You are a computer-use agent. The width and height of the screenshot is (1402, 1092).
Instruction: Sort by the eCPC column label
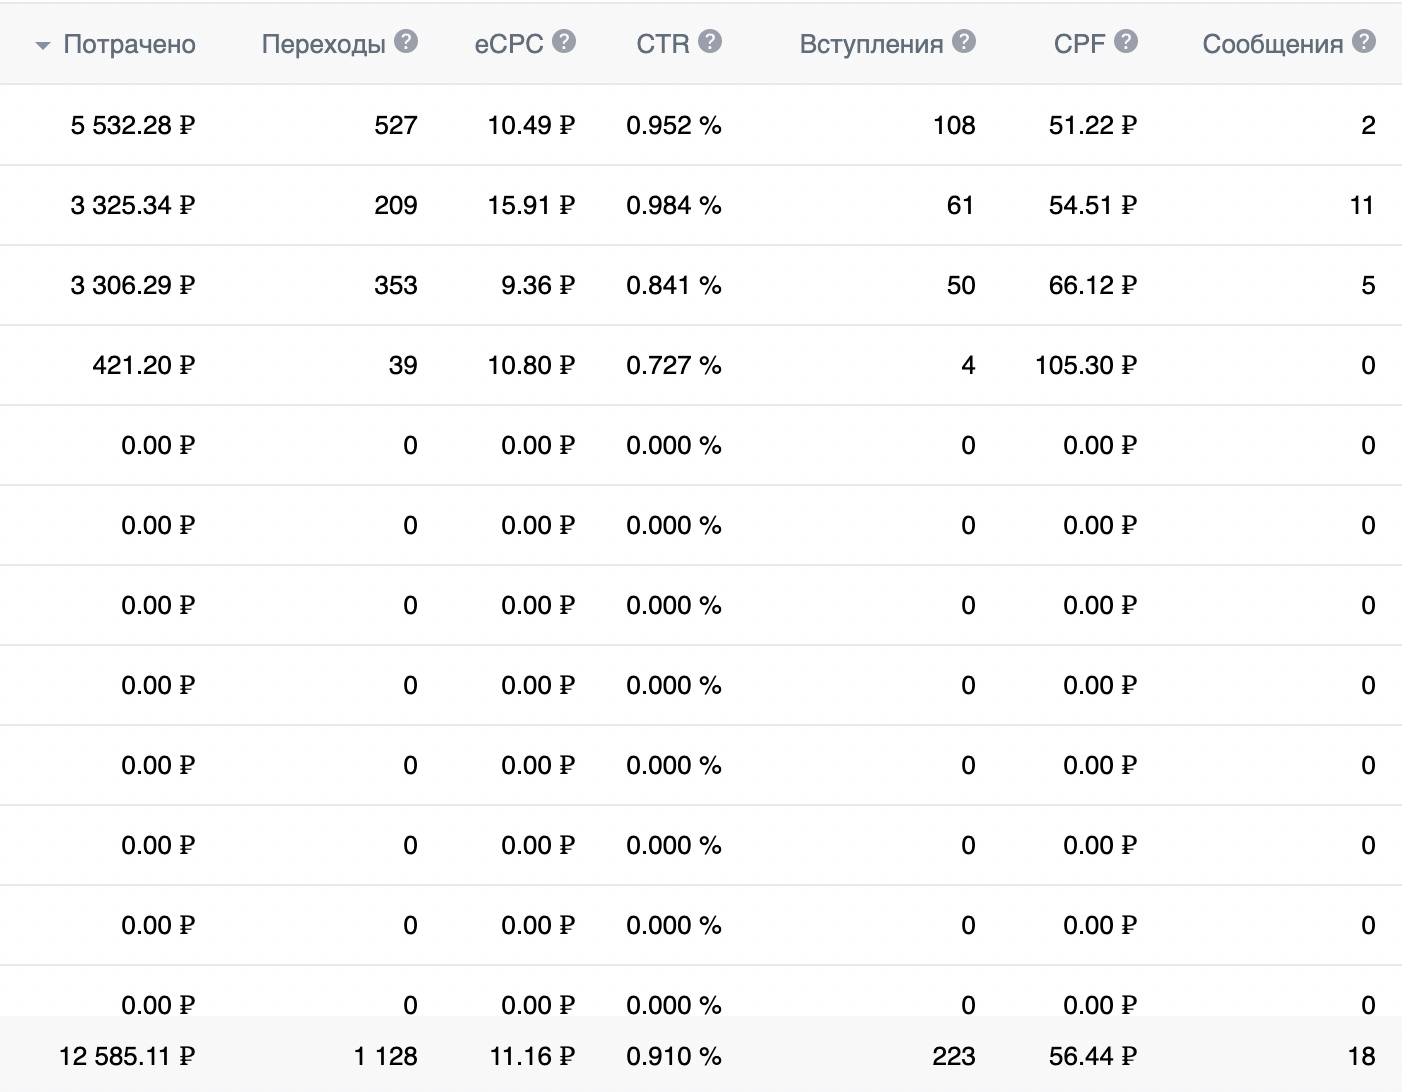(509, 44)
